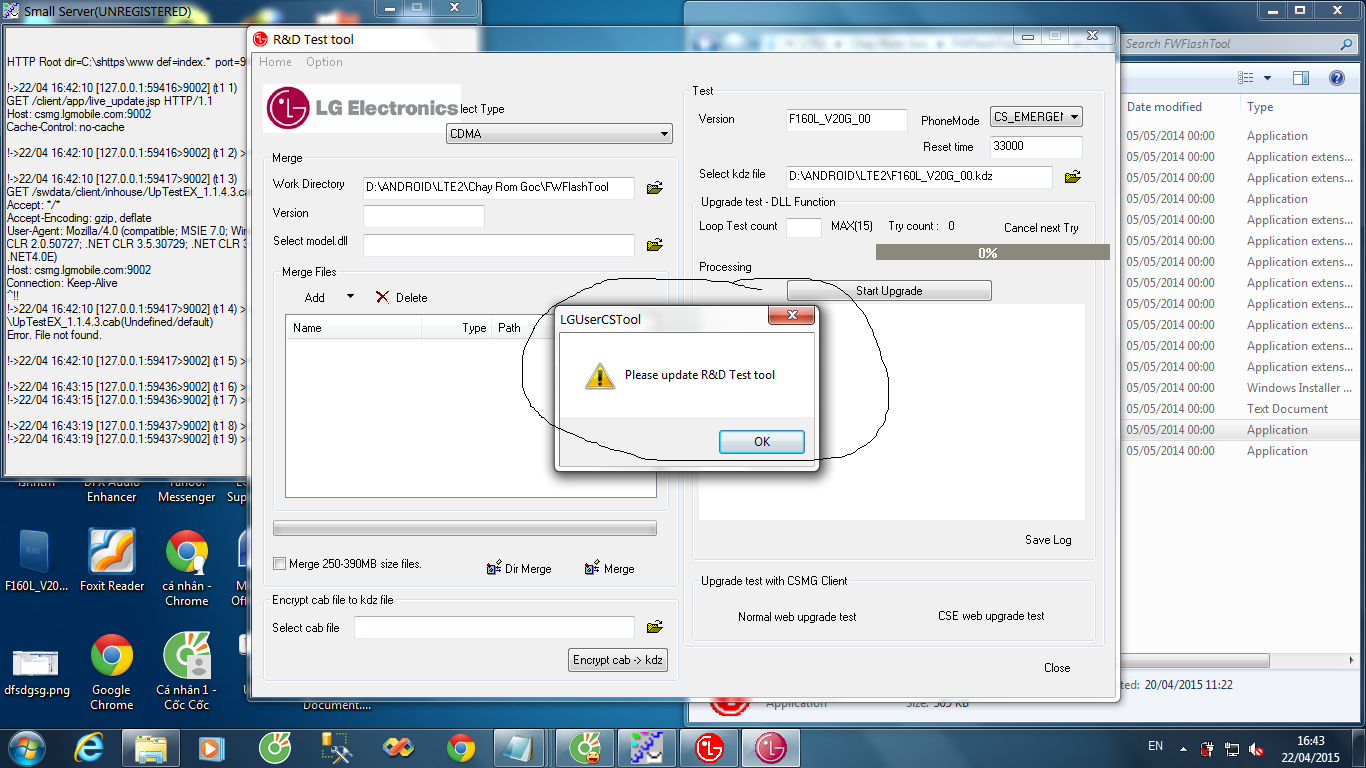The image size is (1366, 768).
Task: Select the Text Document row in Explorer
Action: pos(1240,409)
